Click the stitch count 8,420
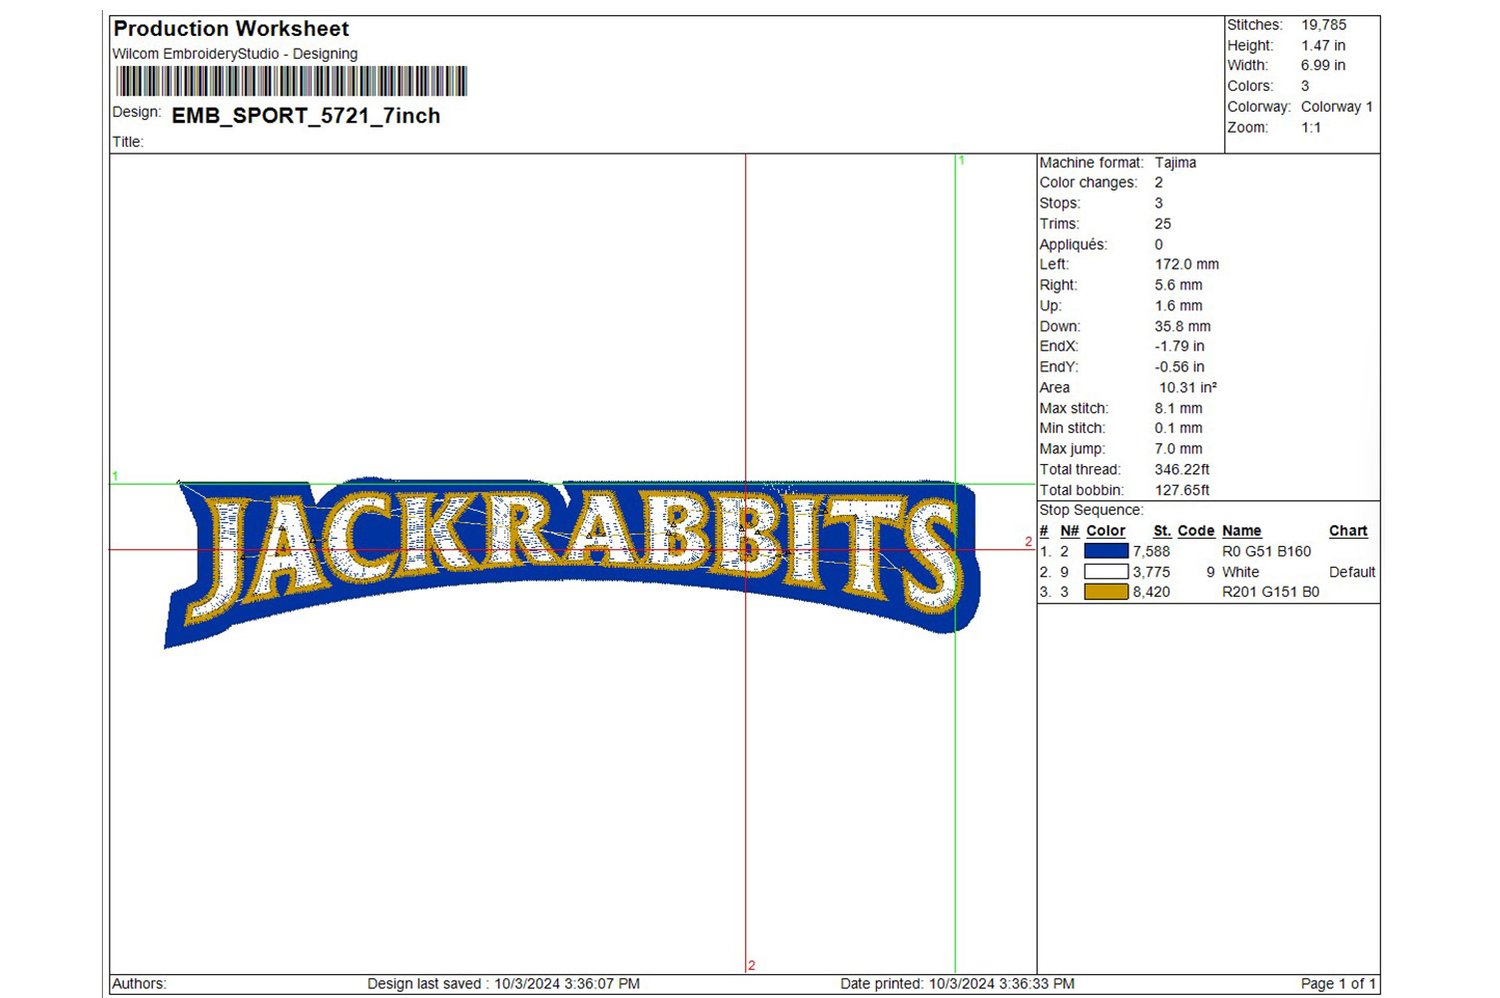This screenshot has width=1500, height=998. pyautogui.click(x=1151, y=593)
